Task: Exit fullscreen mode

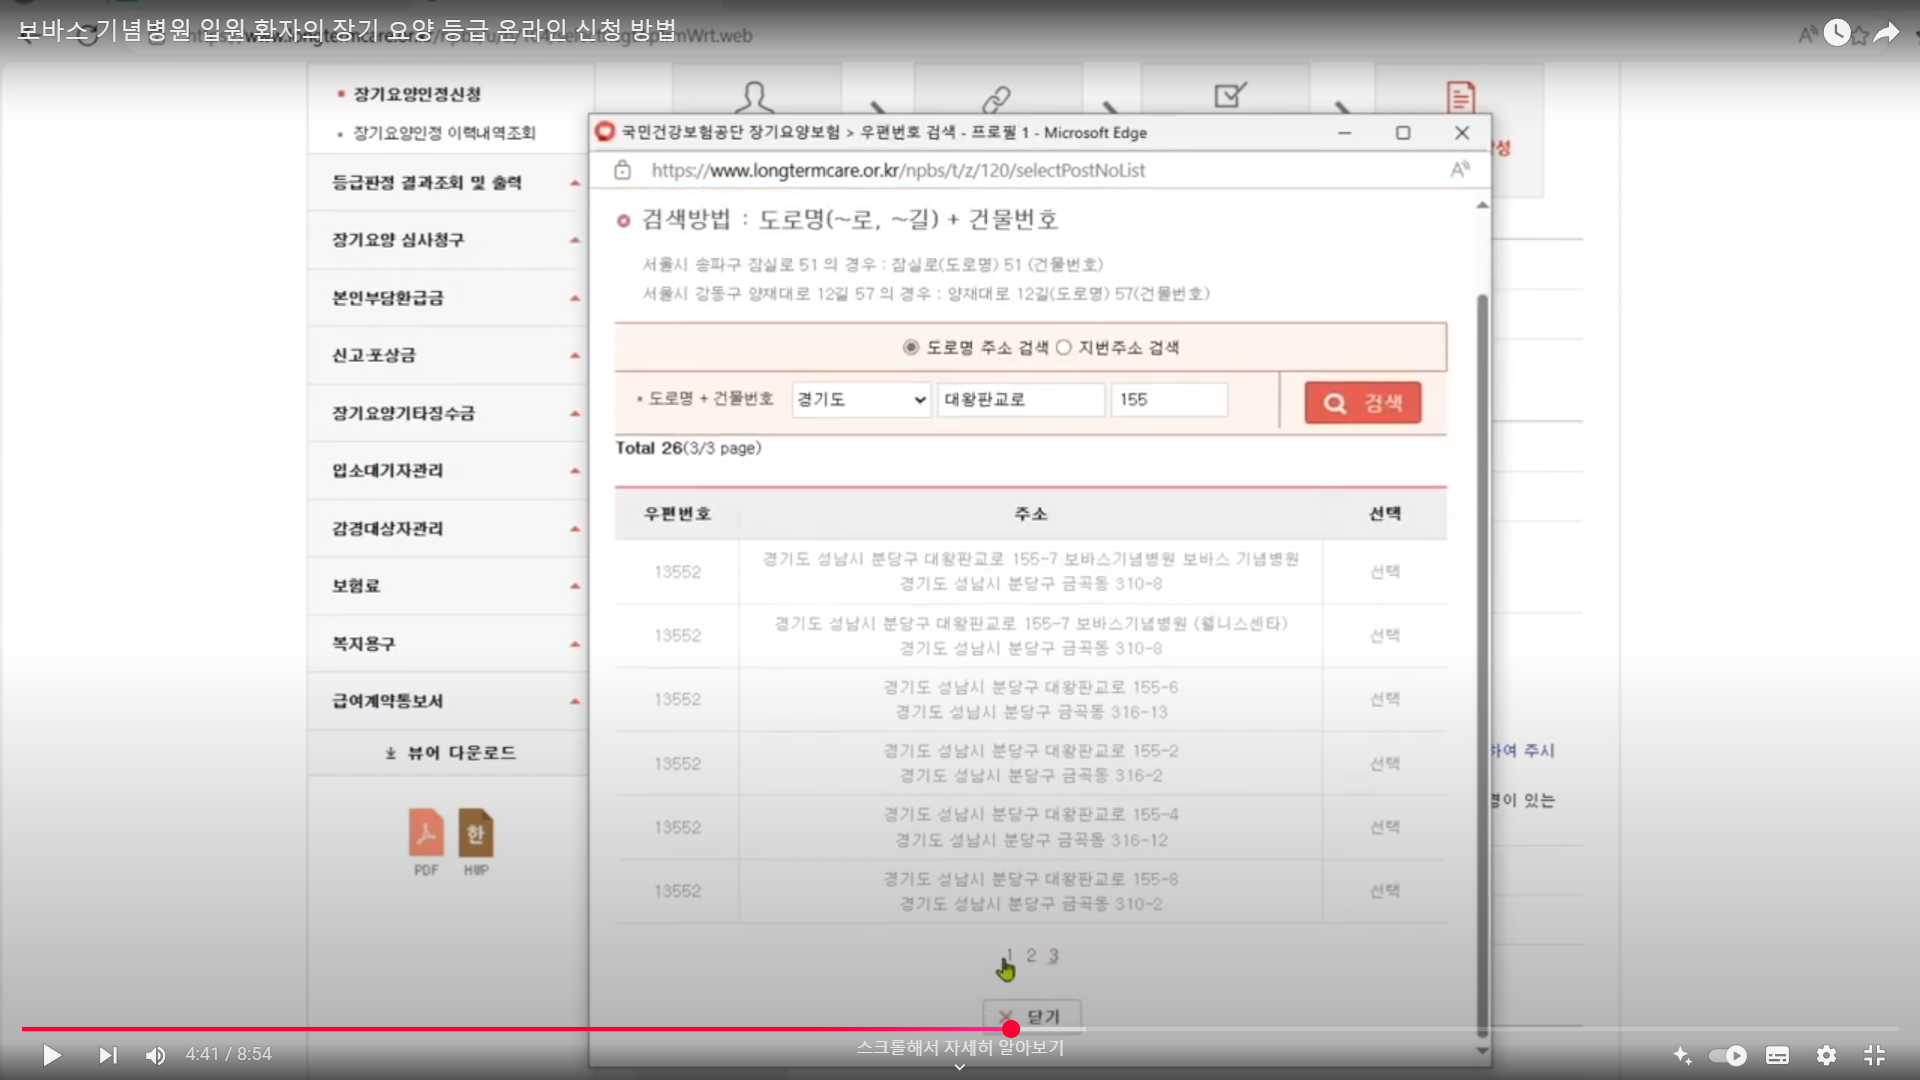Action: click(1874, 1055)
